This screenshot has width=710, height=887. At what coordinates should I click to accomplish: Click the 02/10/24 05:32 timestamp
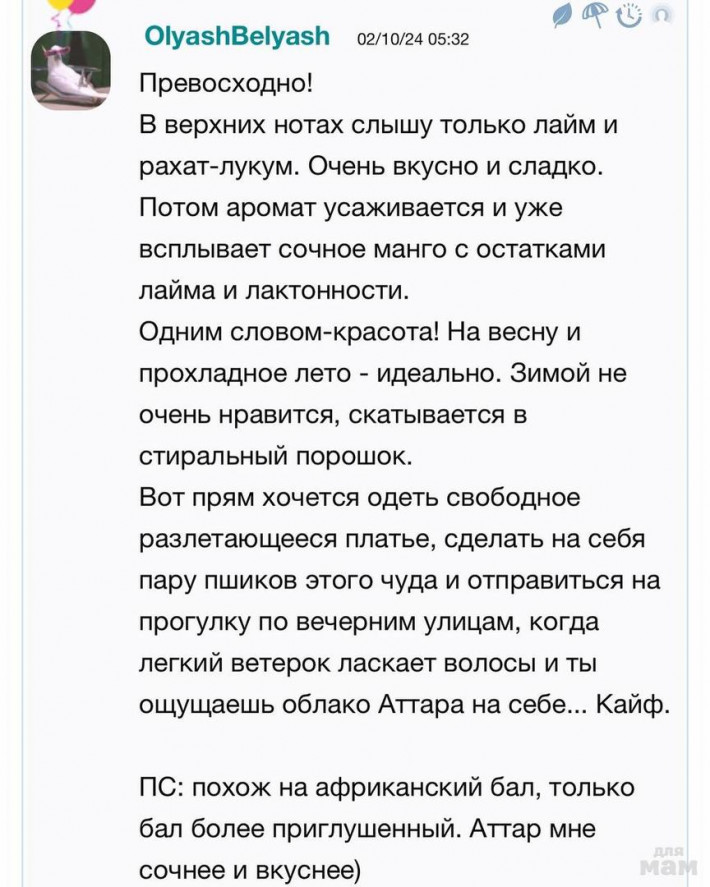click(413, 40)
